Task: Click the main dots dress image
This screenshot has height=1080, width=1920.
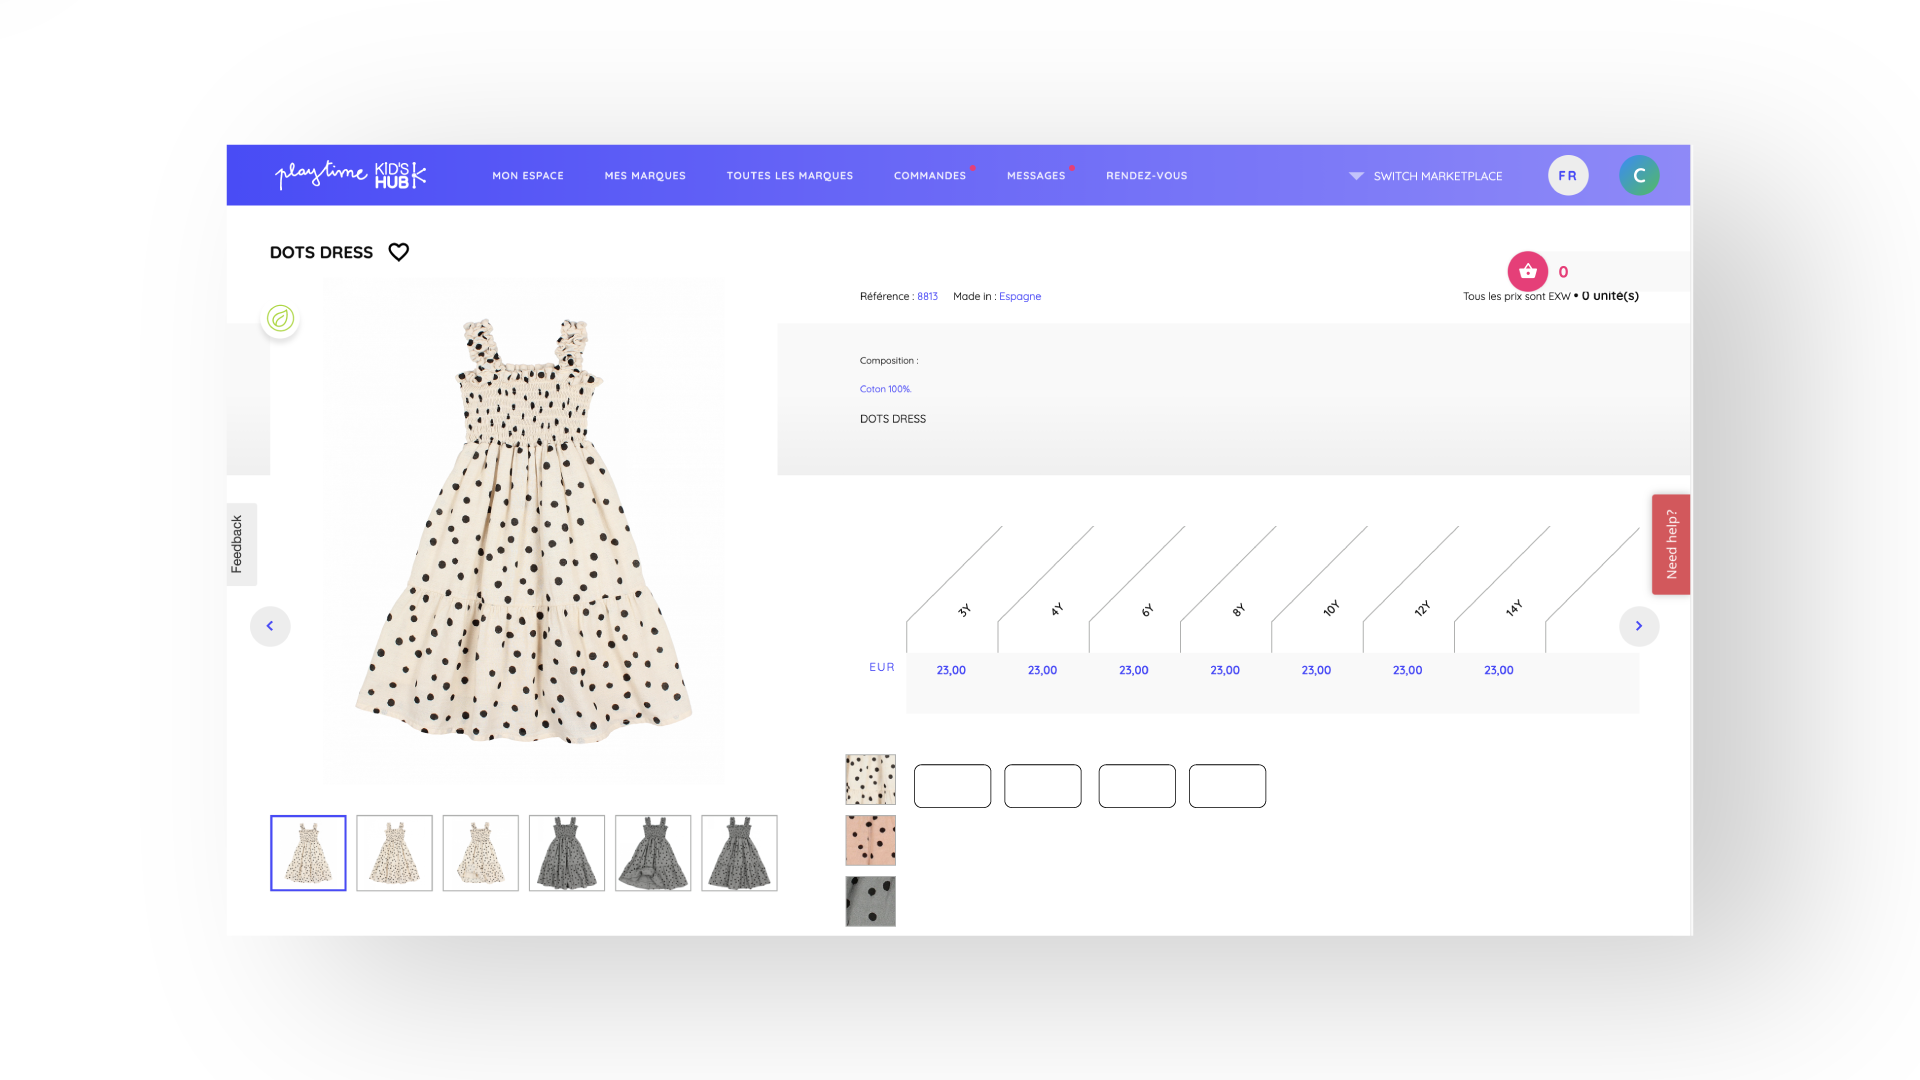Action: (524, 530)
